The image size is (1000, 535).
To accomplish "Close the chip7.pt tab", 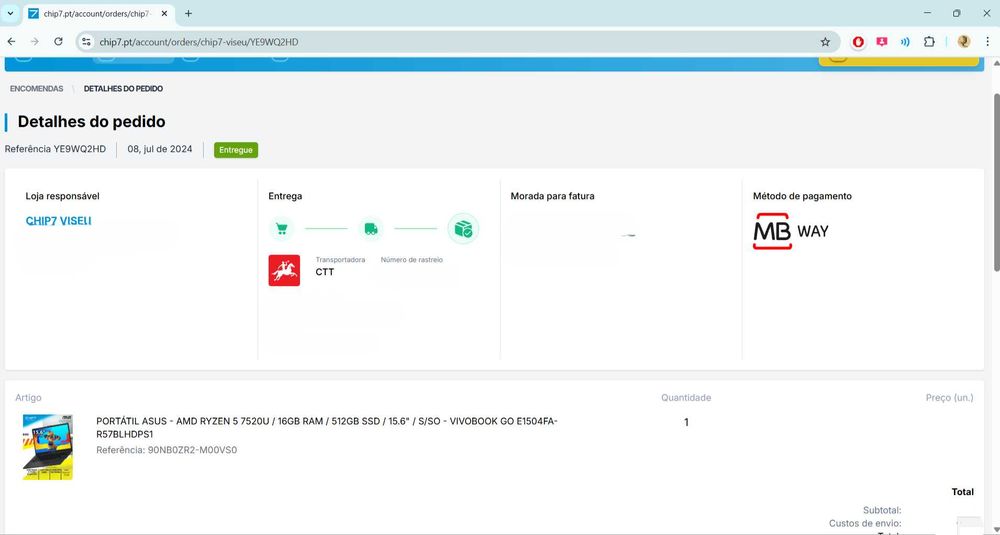I will click(x=164, y=13).
